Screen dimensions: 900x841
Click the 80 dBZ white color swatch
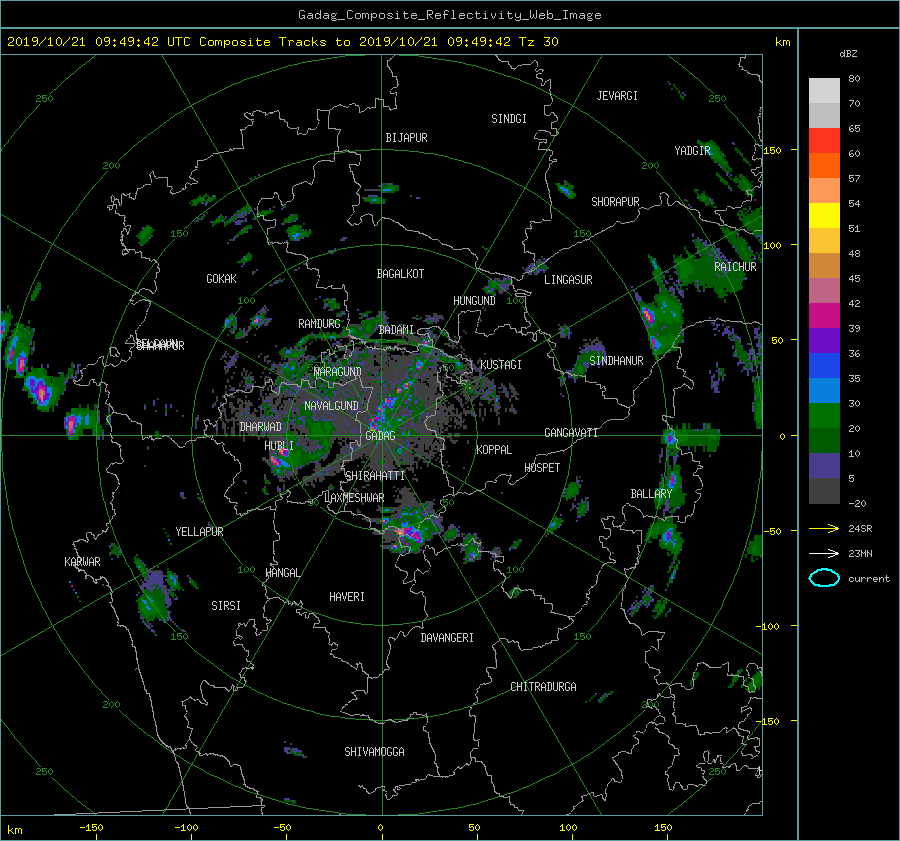[x=824, y=91]
